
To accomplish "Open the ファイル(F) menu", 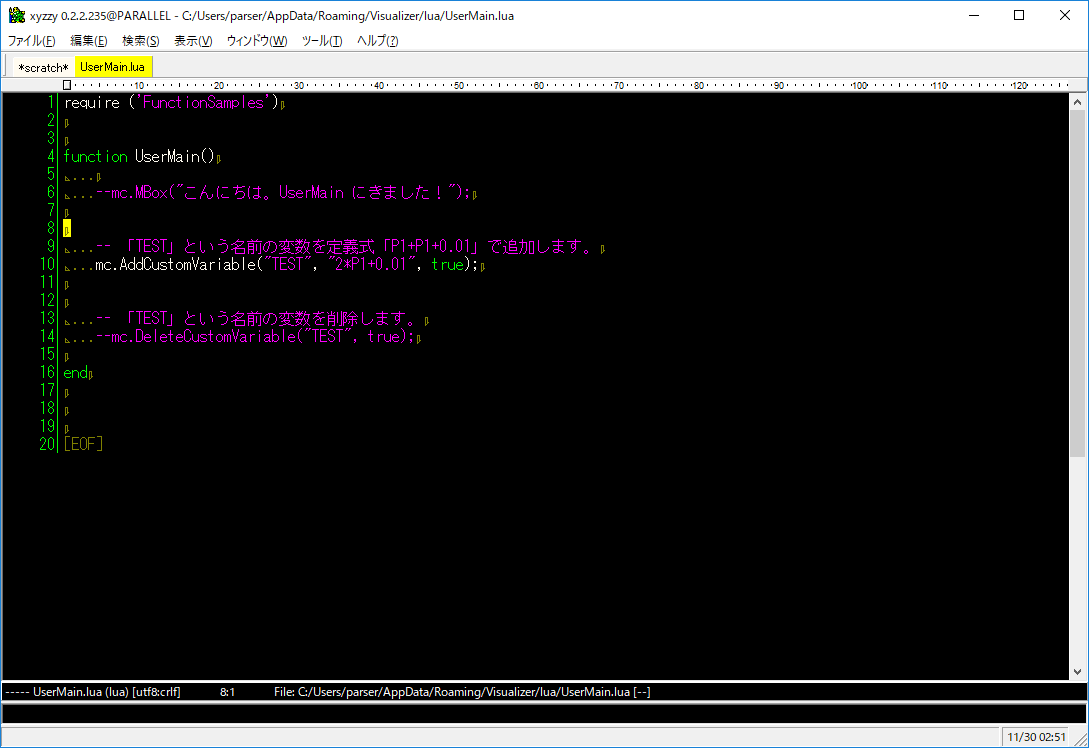I will pos(32,41).
